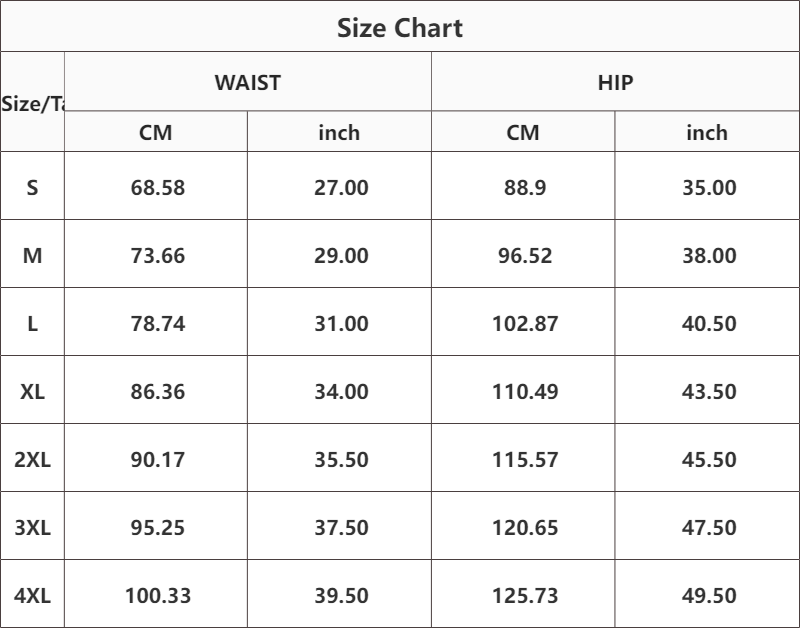Click the 37.50 waist inch cell

[x=339, y=526]
